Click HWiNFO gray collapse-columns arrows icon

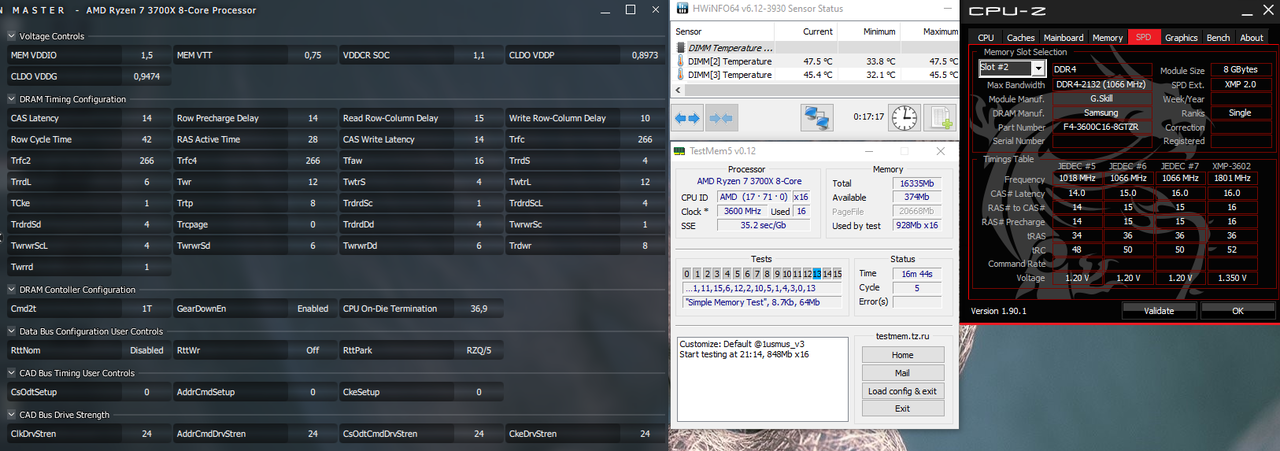coord(721,118)
